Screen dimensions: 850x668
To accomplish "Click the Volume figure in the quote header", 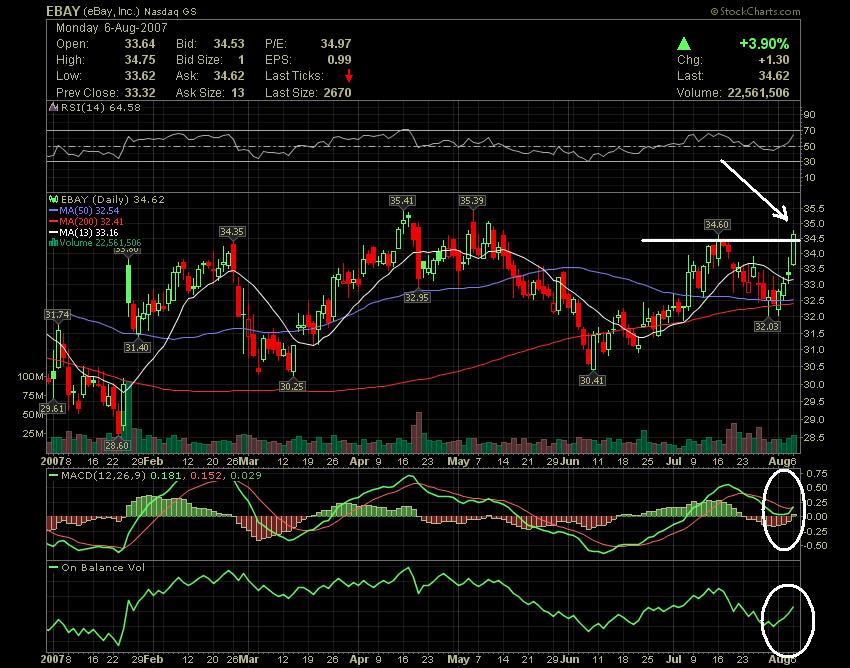I will coord(758,93).
